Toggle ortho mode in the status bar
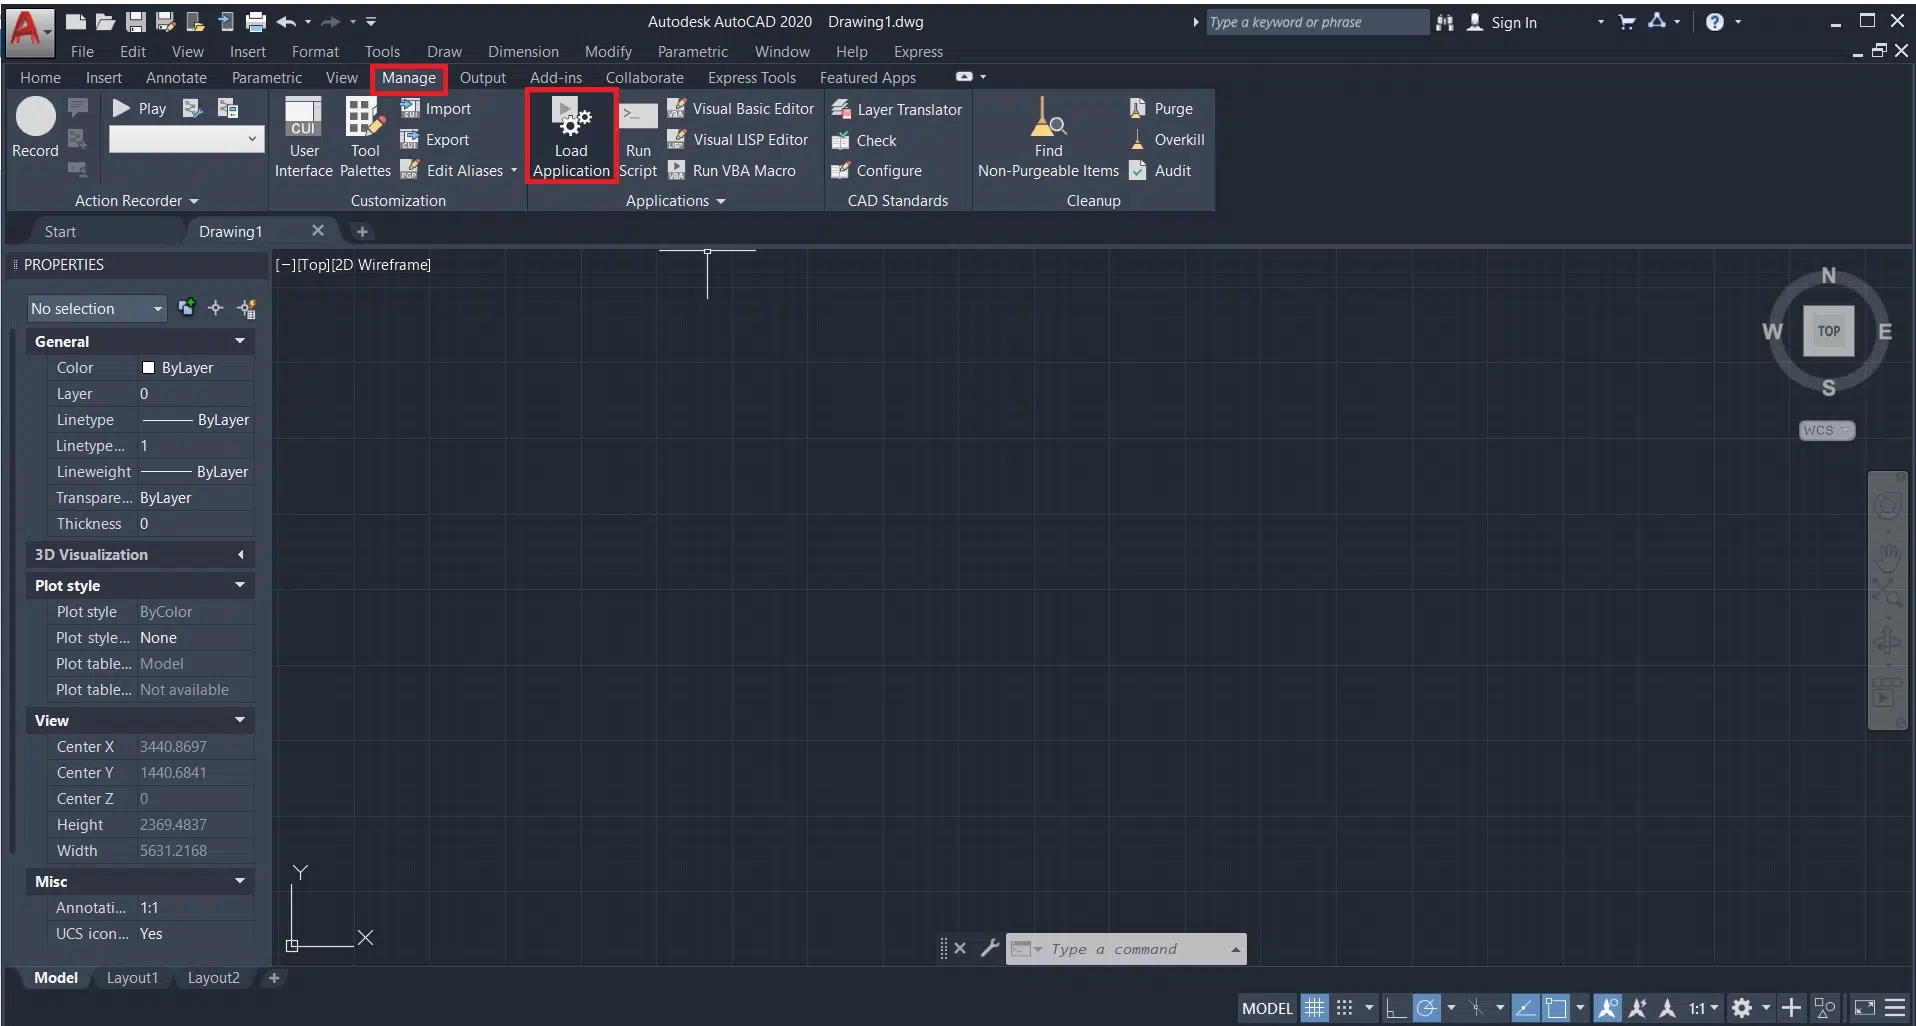1916x1026 pixels. [1396, 1008]
